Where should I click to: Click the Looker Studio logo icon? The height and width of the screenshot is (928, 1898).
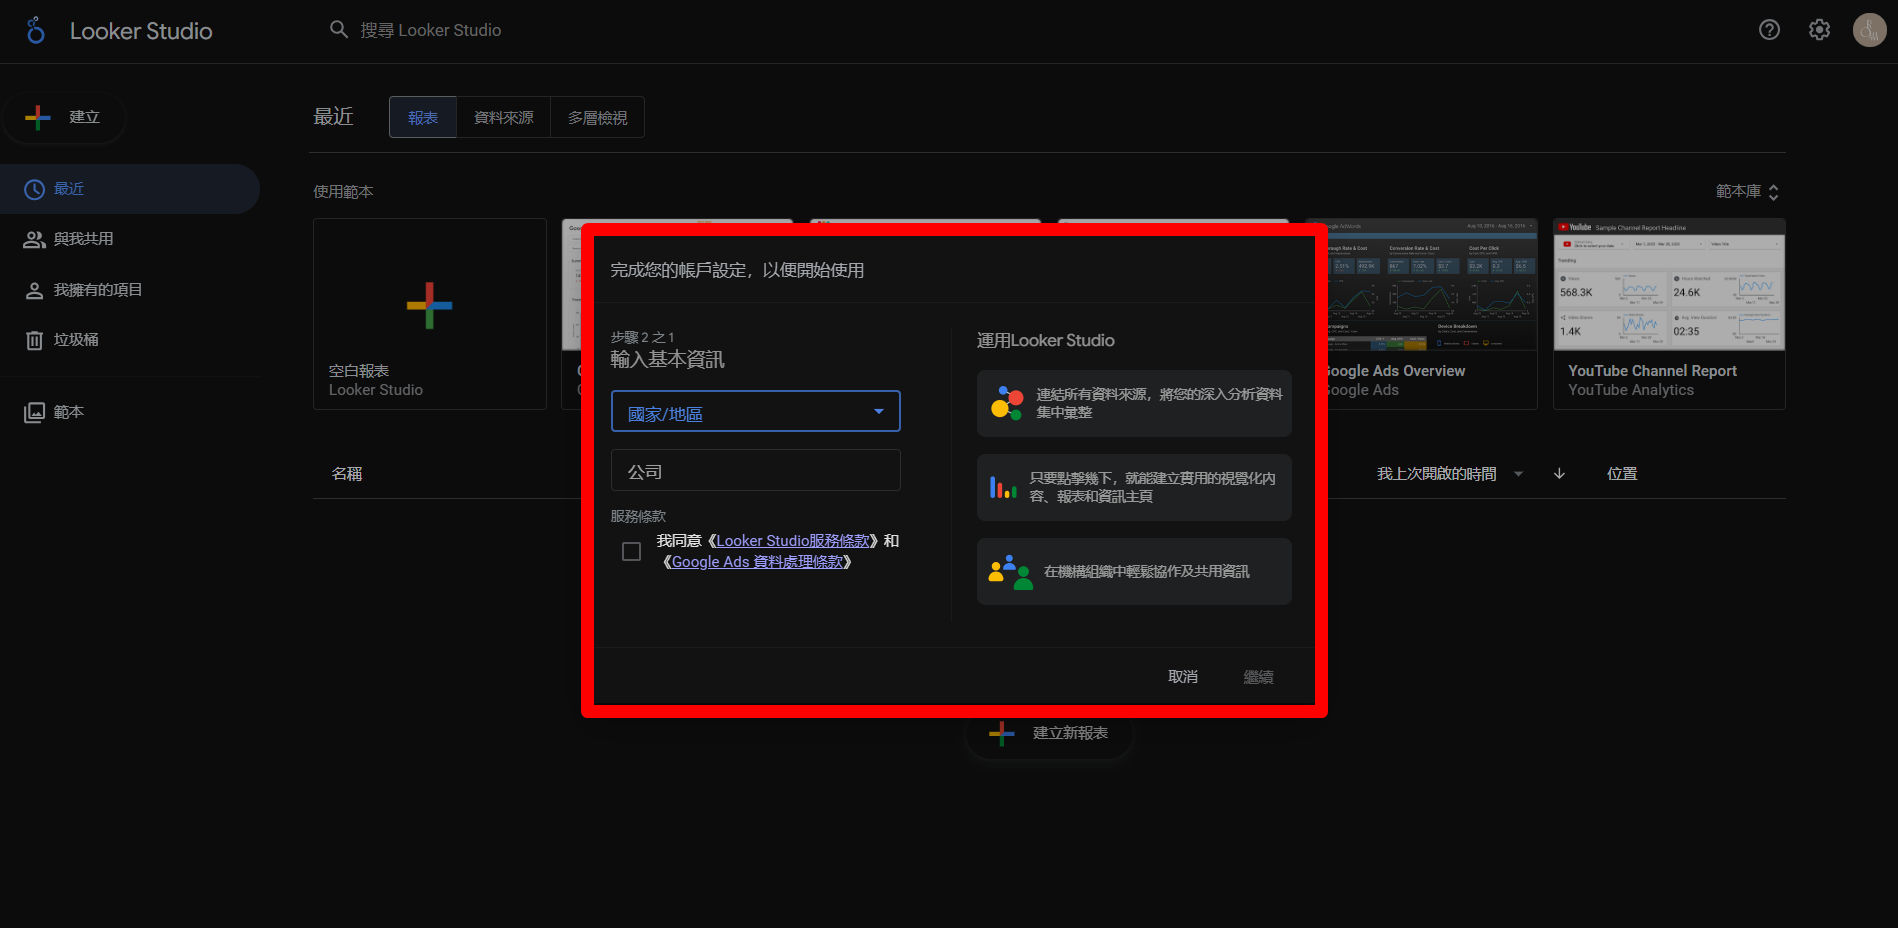36,31
